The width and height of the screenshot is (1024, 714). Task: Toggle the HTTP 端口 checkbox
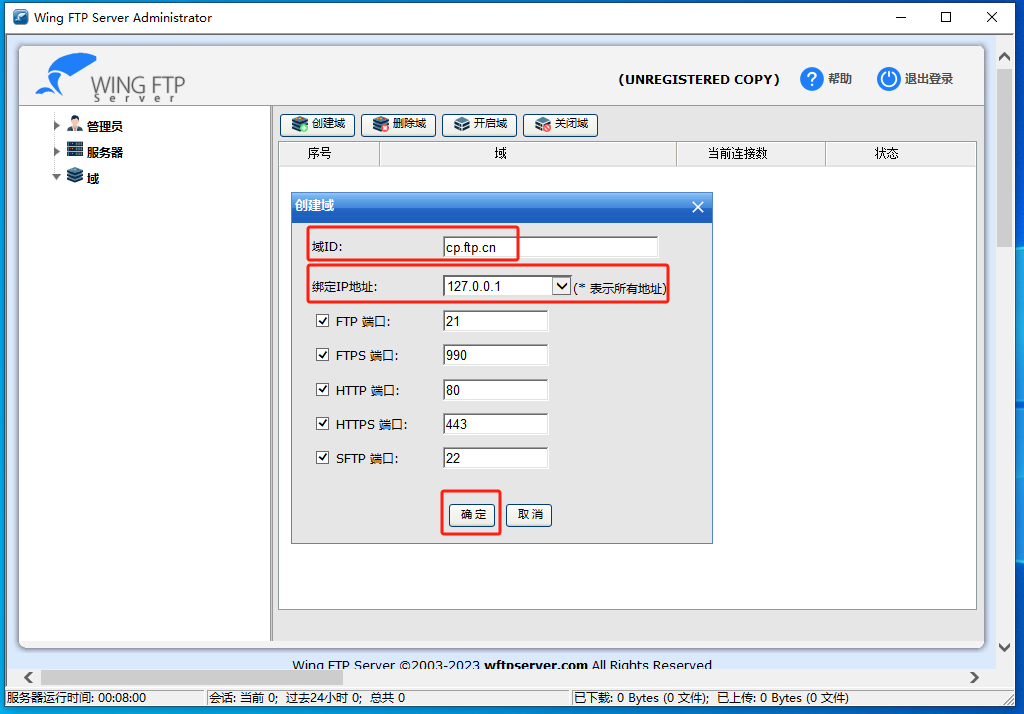pyautogui.click(x=323, y=389)
